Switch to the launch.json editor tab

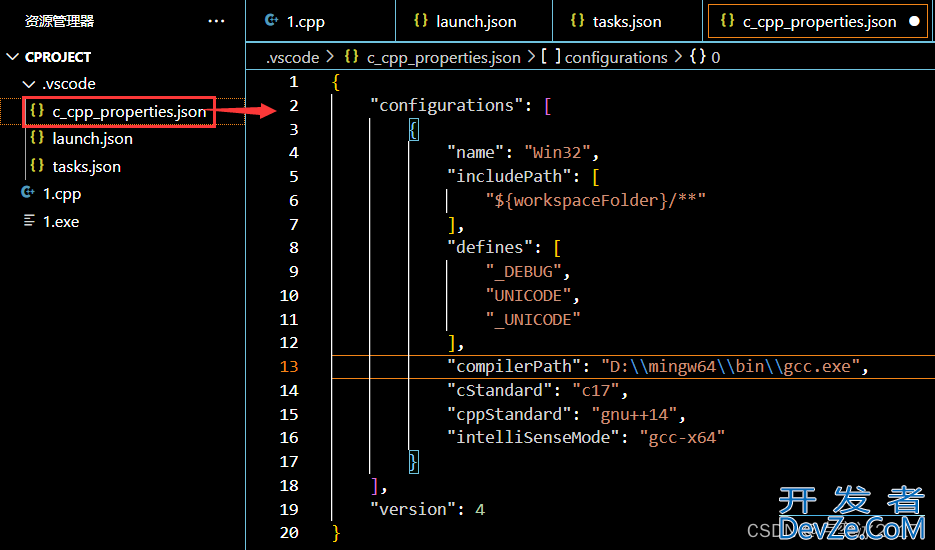tap(474, 21)
